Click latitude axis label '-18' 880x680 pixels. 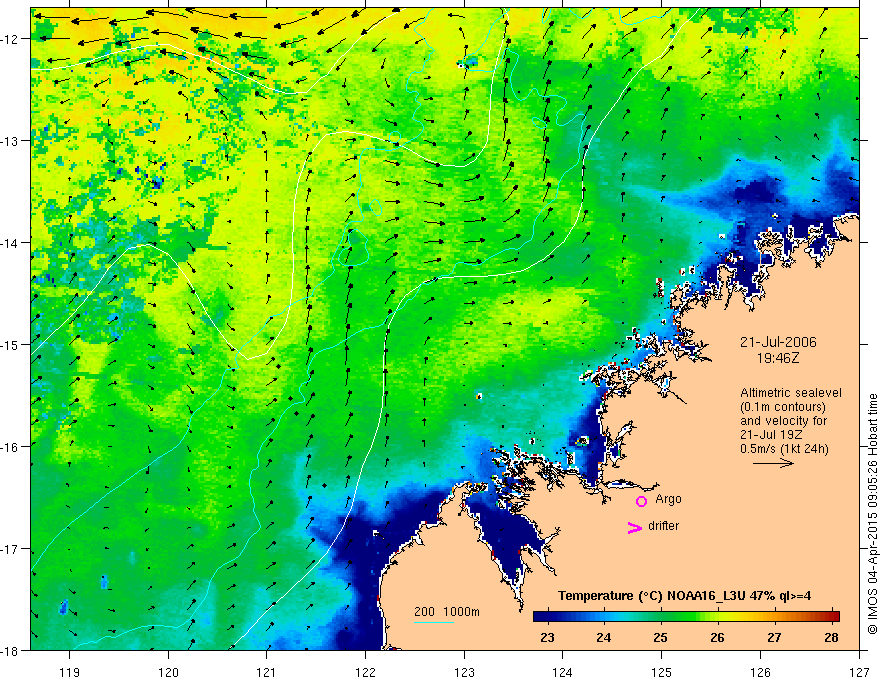[10, 651]
